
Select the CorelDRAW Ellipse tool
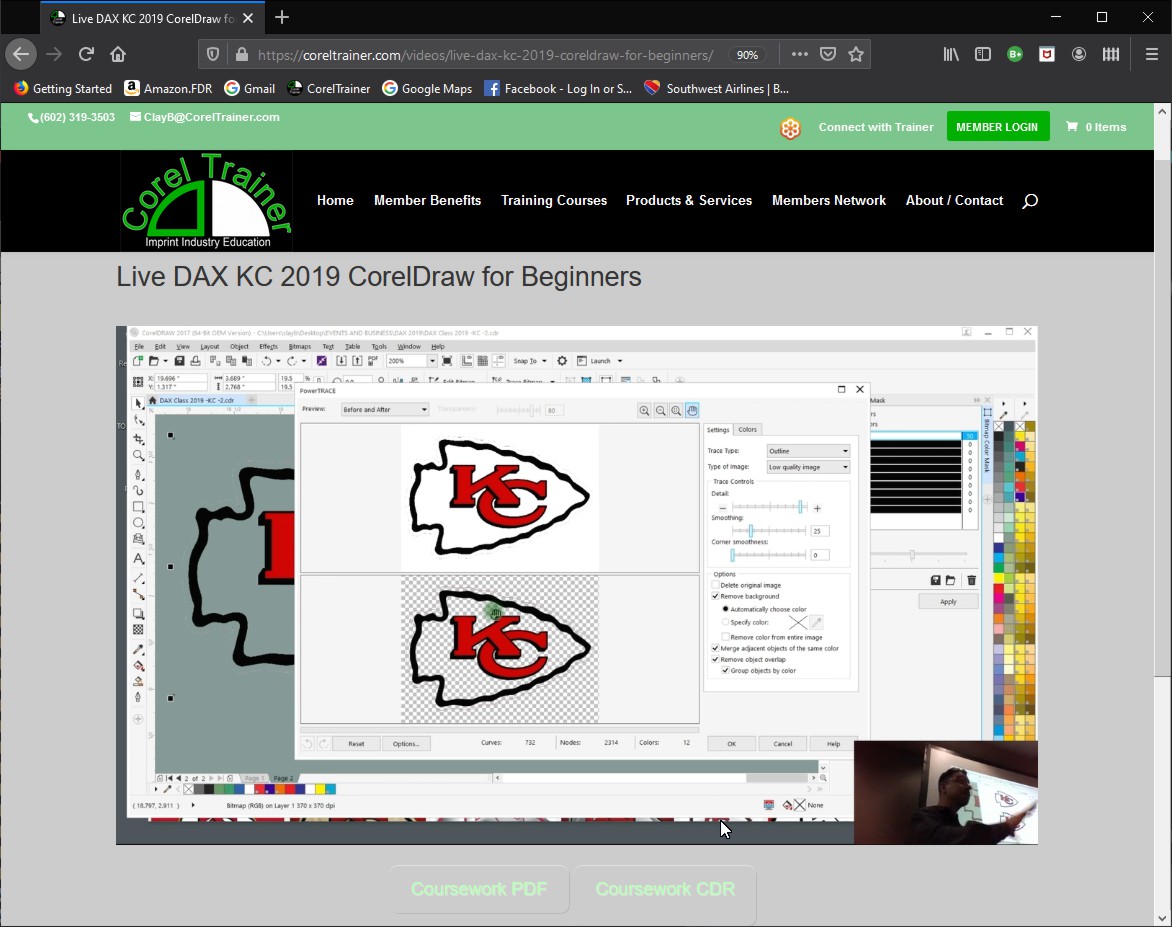pos(138,523)
